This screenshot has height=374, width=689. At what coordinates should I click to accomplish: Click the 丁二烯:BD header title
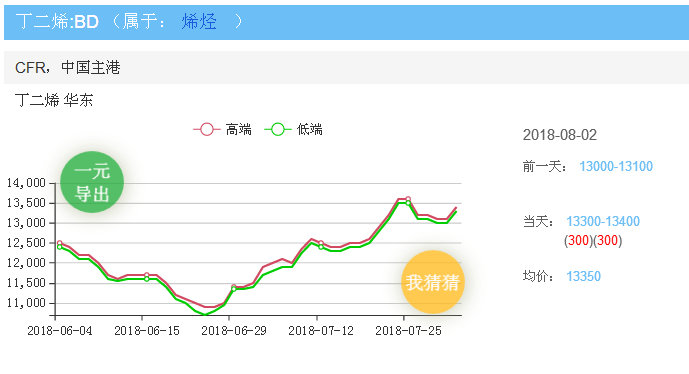57,21
